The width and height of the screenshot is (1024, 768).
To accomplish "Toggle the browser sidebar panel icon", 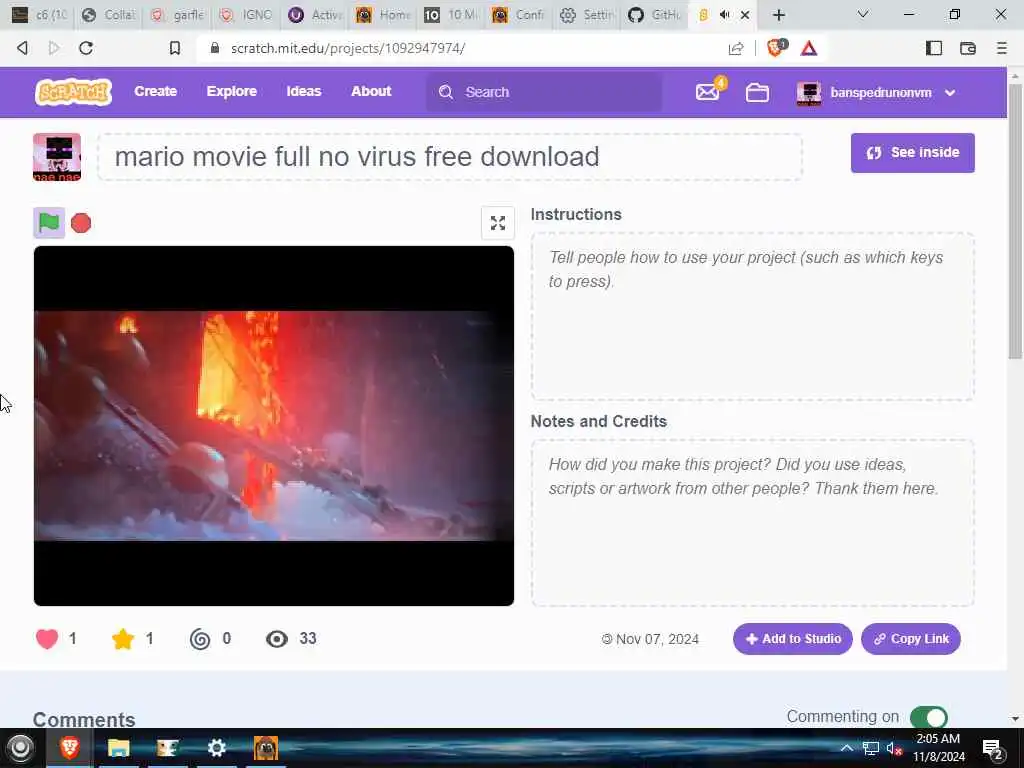I will point(934,48).
